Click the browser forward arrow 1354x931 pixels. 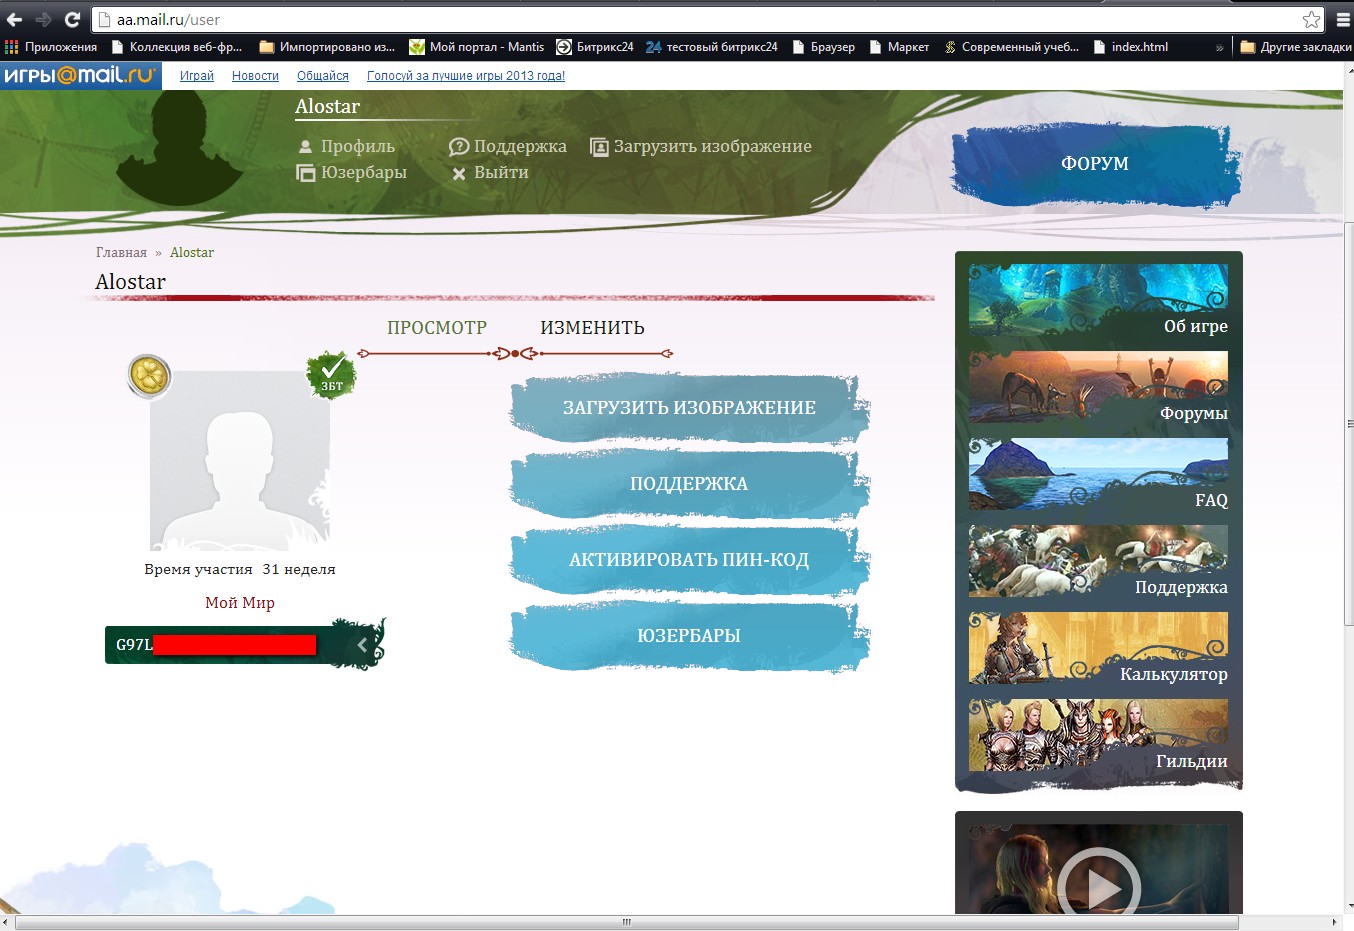pos(43,19)
